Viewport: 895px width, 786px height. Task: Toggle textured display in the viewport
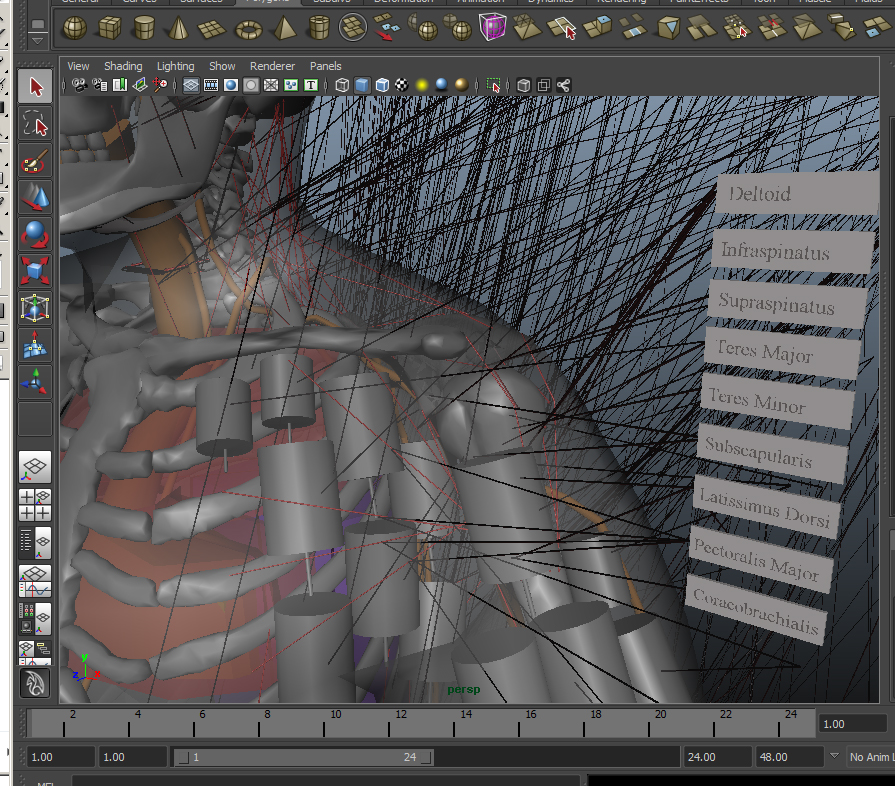(401, 86)
